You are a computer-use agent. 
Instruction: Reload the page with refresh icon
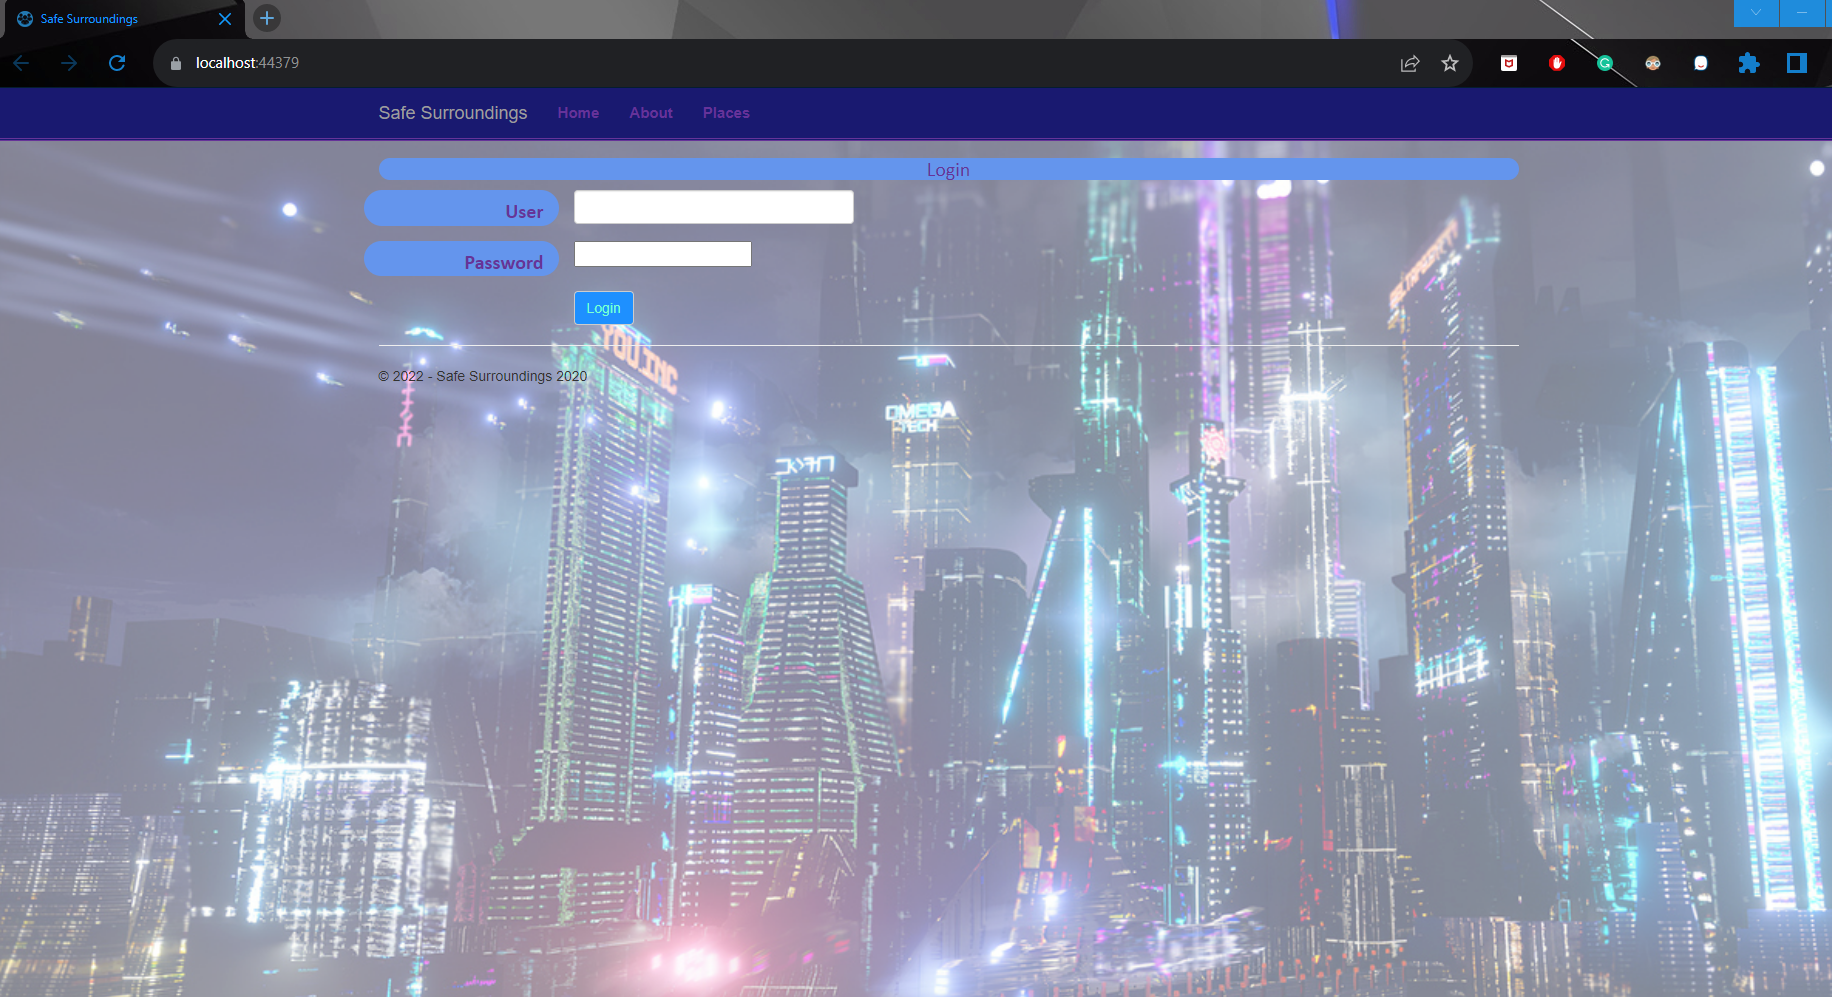click(x=117, y=63)
